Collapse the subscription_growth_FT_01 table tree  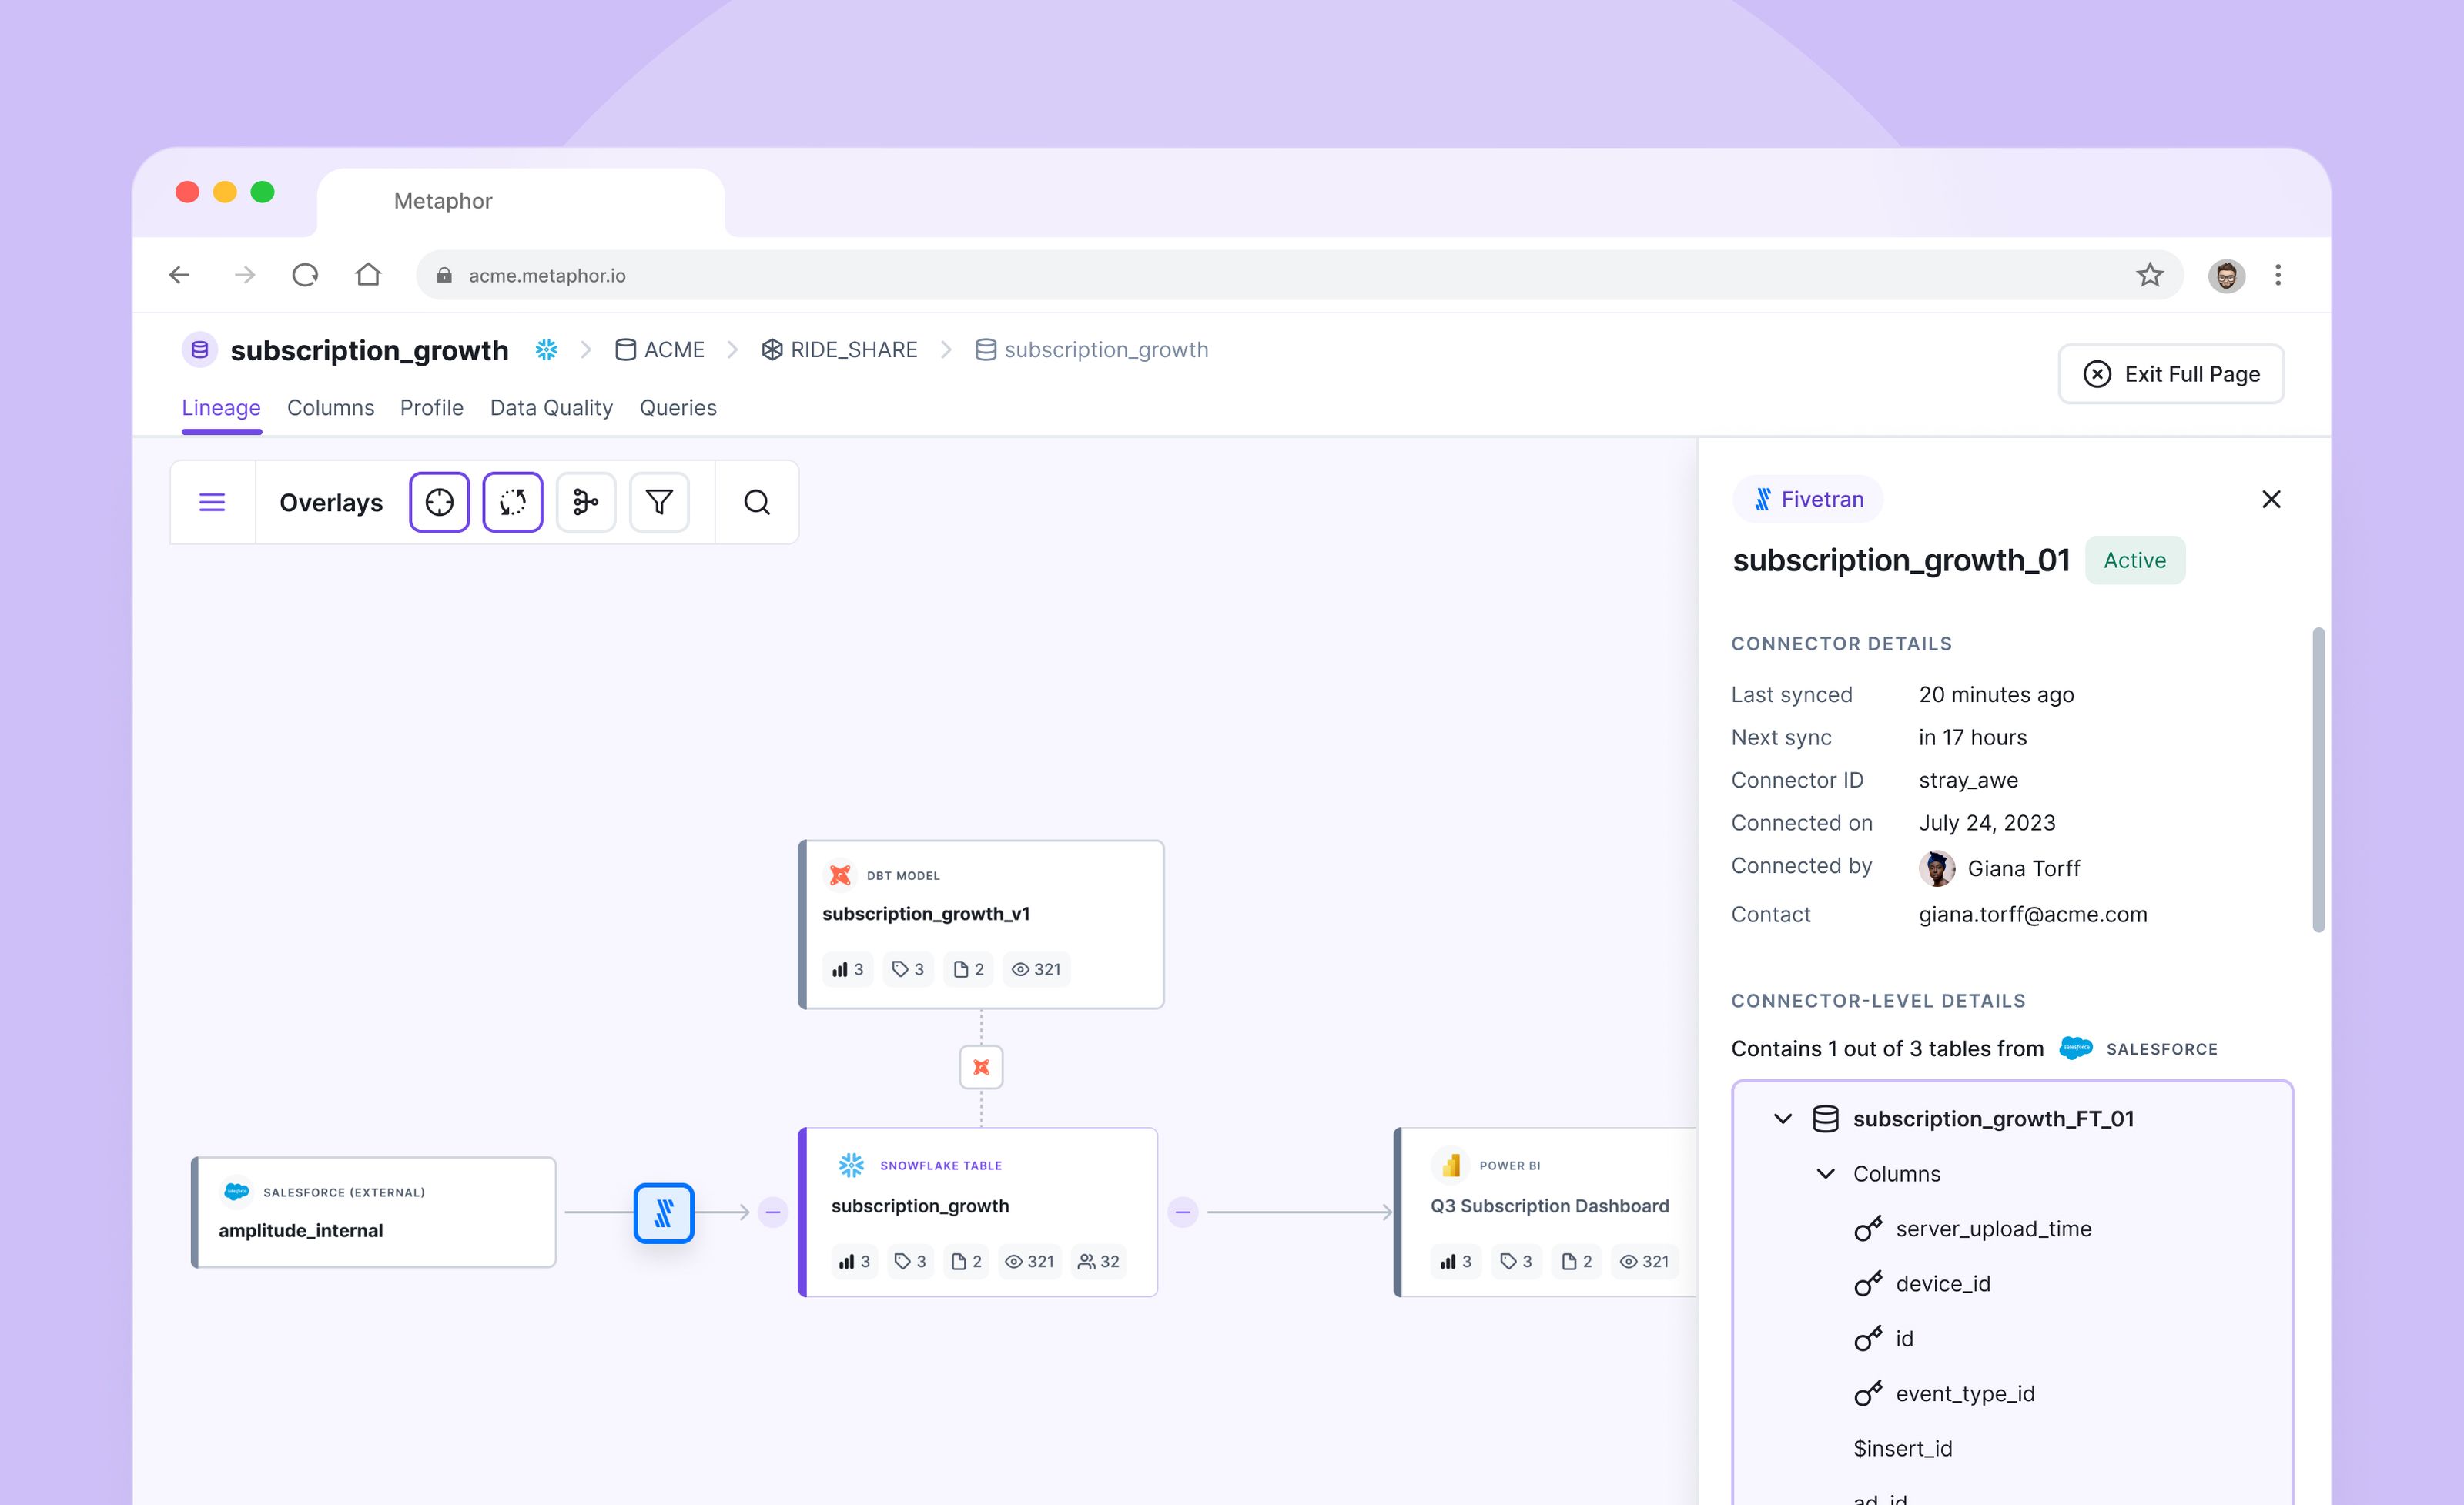(1782, 1118)
